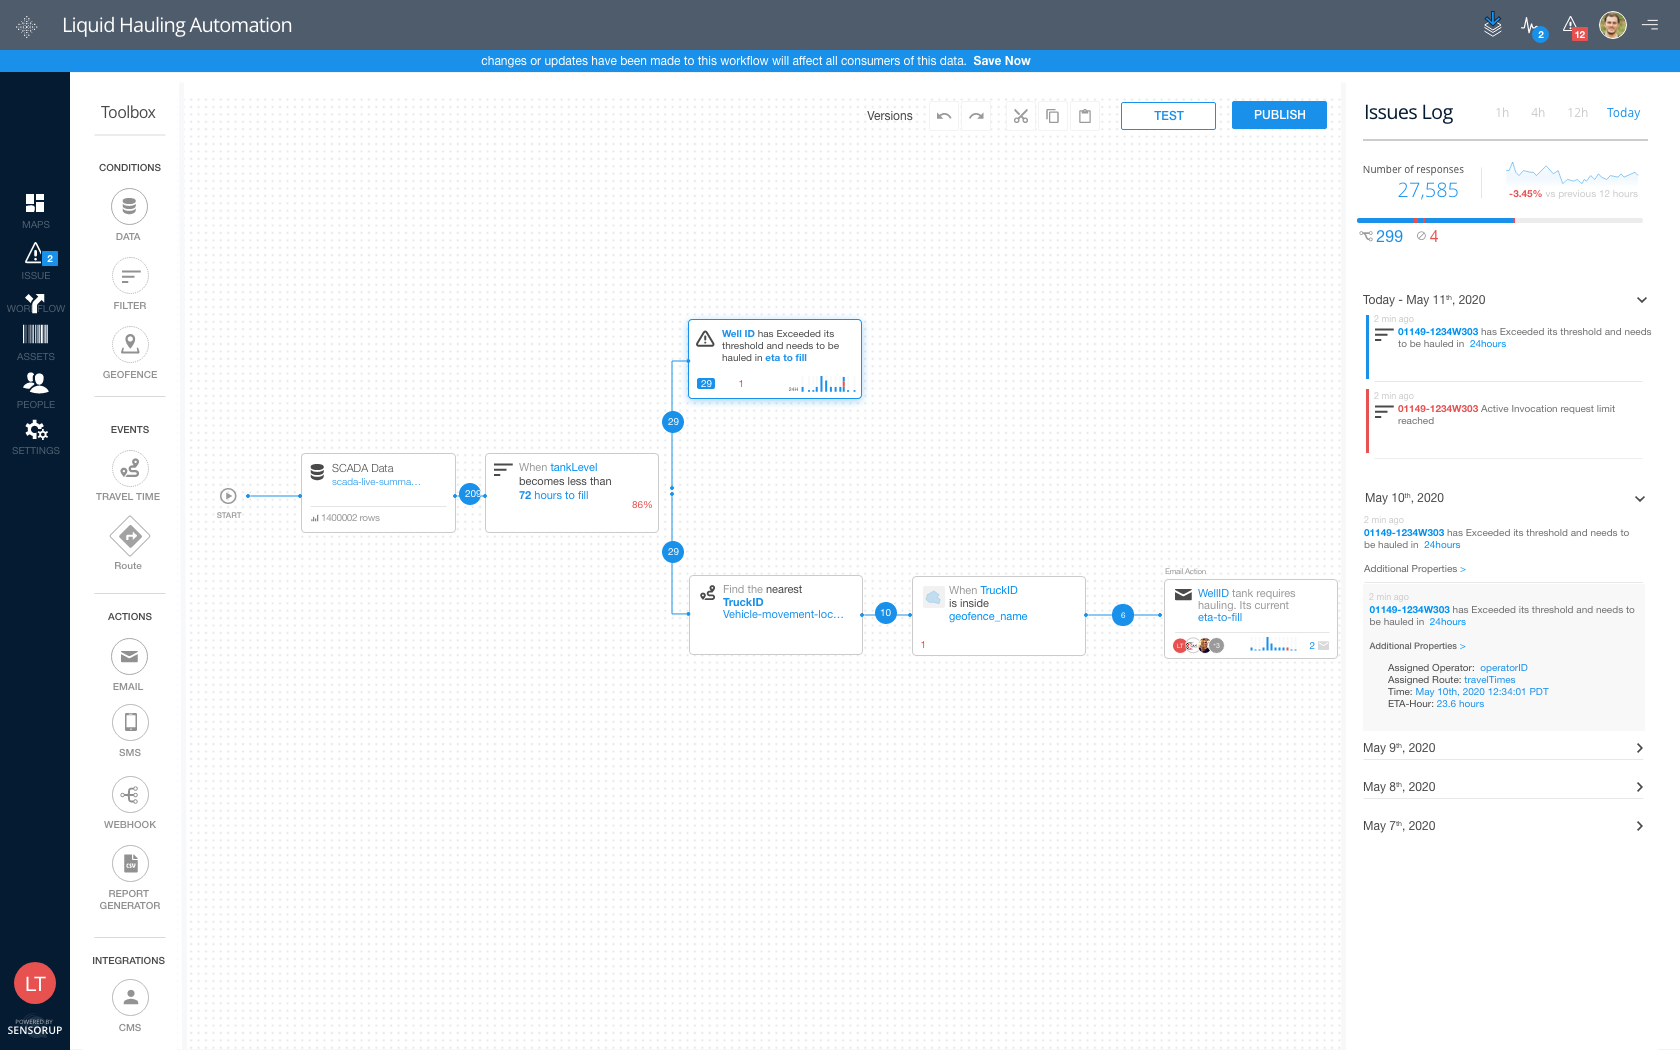This screenshot has width=1680, height=1050.
Task: Expand the May 7th, 2020 log entries
Action: 1639,826
